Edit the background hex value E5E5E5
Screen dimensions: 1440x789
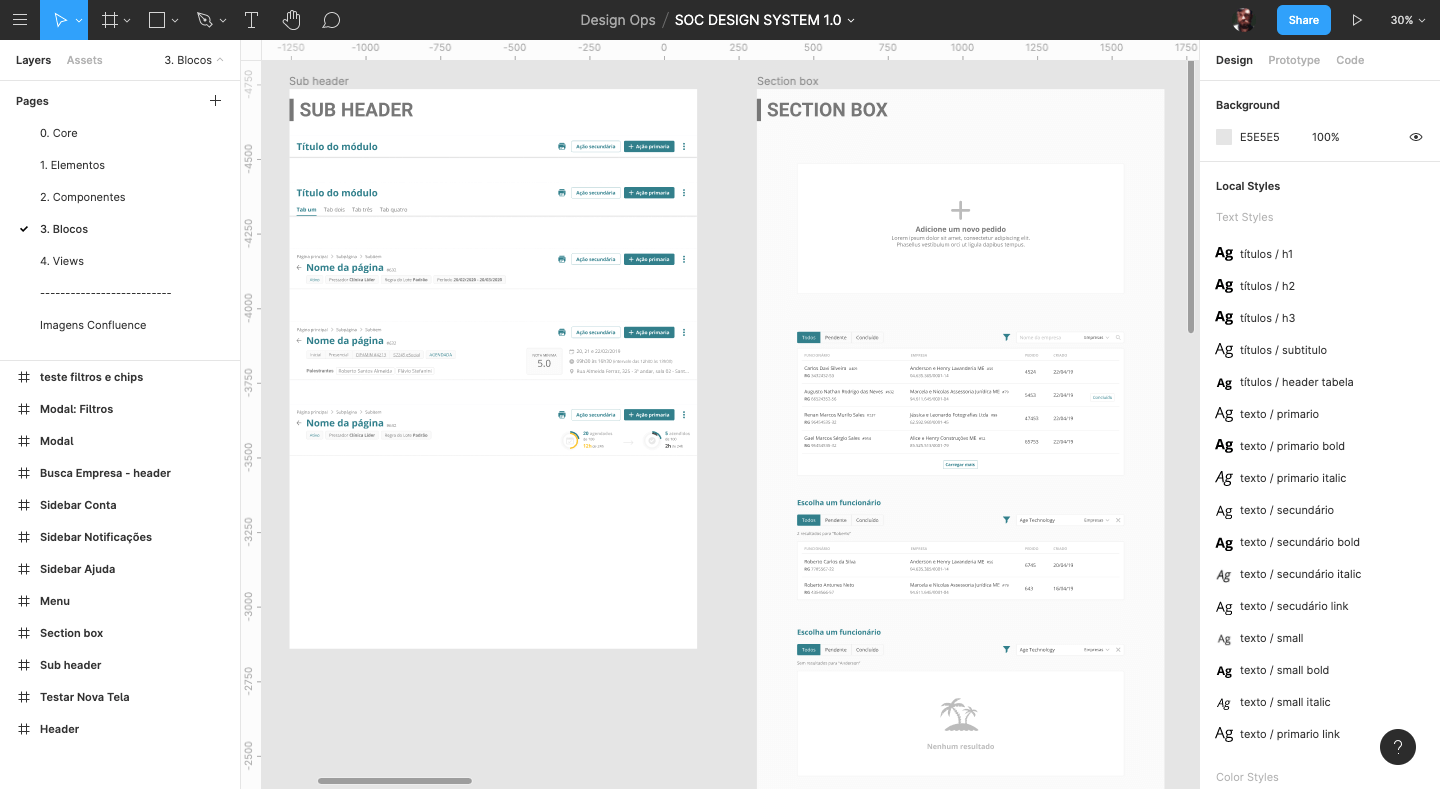[x=1259, y=137]
